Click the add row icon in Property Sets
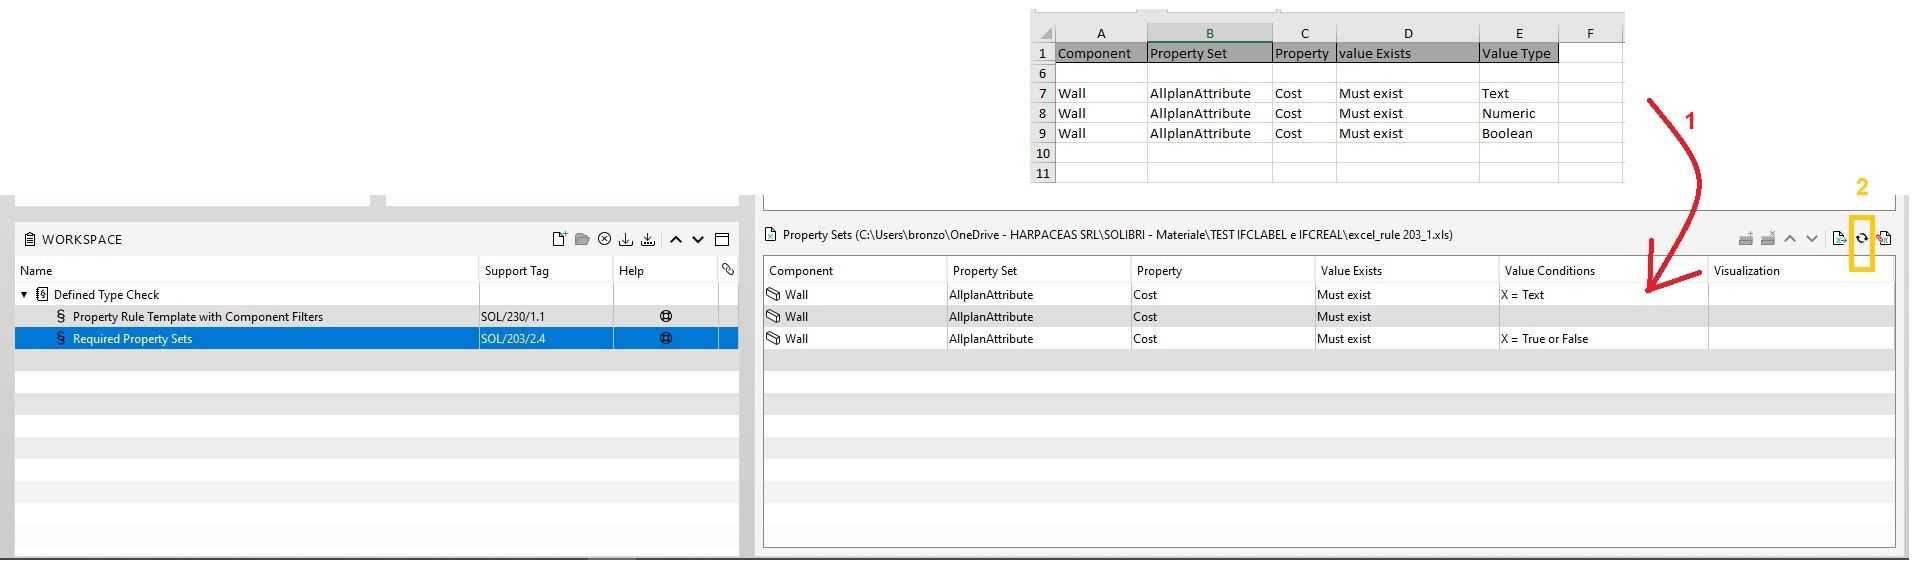Screen dimensions: 1924x579 click(x=1746, y=238)
